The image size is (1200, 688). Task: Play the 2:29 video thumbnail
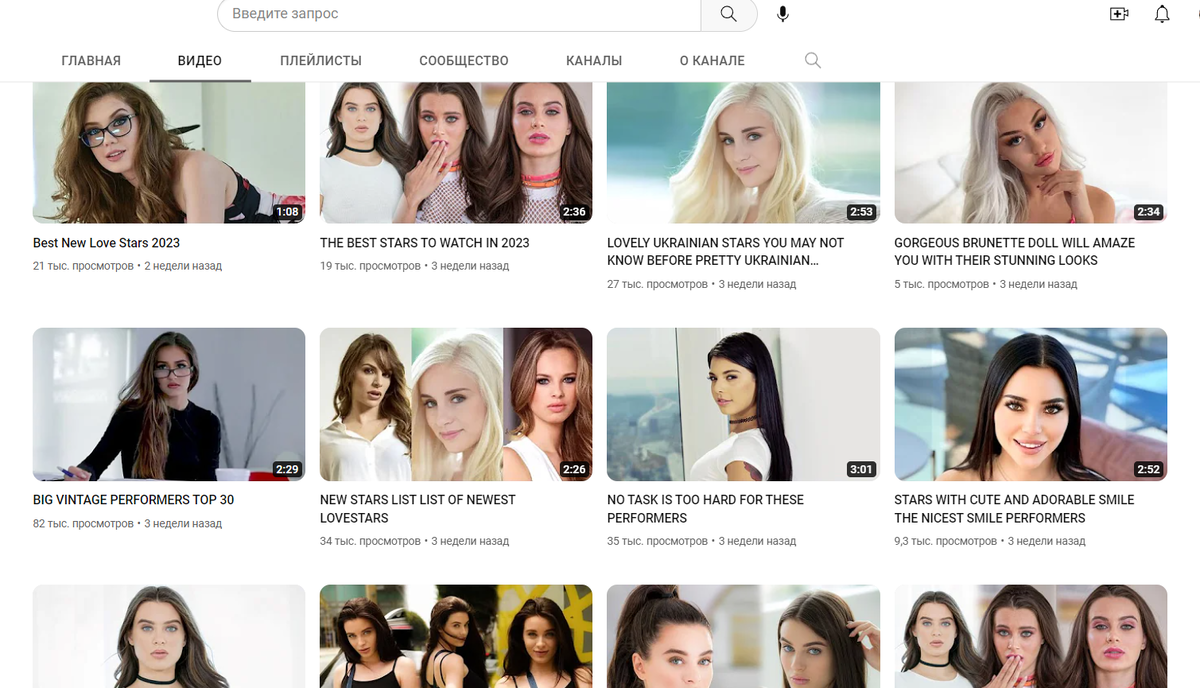click(169, 404)
